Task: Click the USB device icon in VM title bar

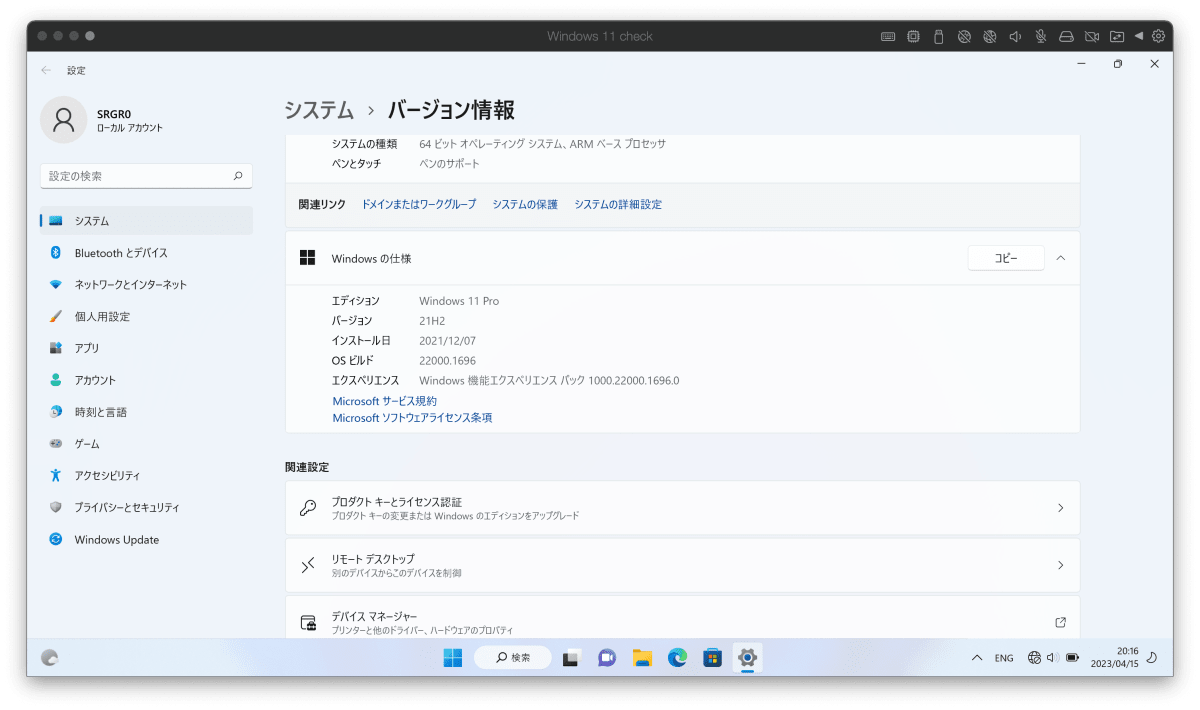Action: [x=938, y=36]
